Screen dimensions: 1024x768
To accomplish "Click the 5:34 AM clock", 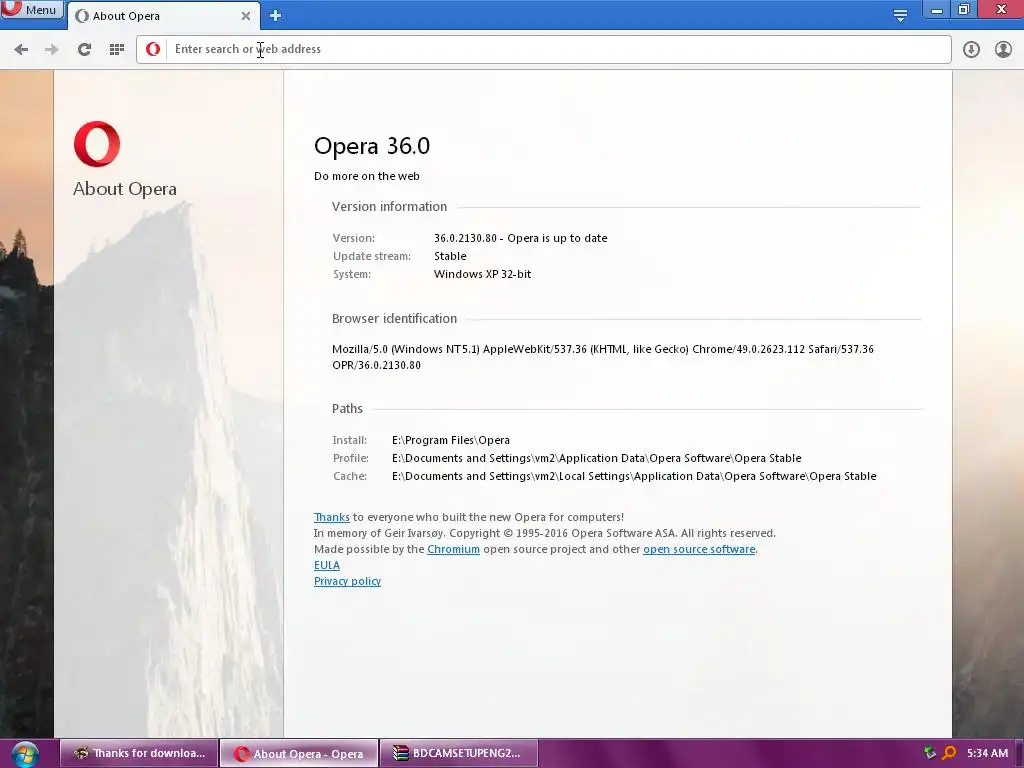I will 987,753.
